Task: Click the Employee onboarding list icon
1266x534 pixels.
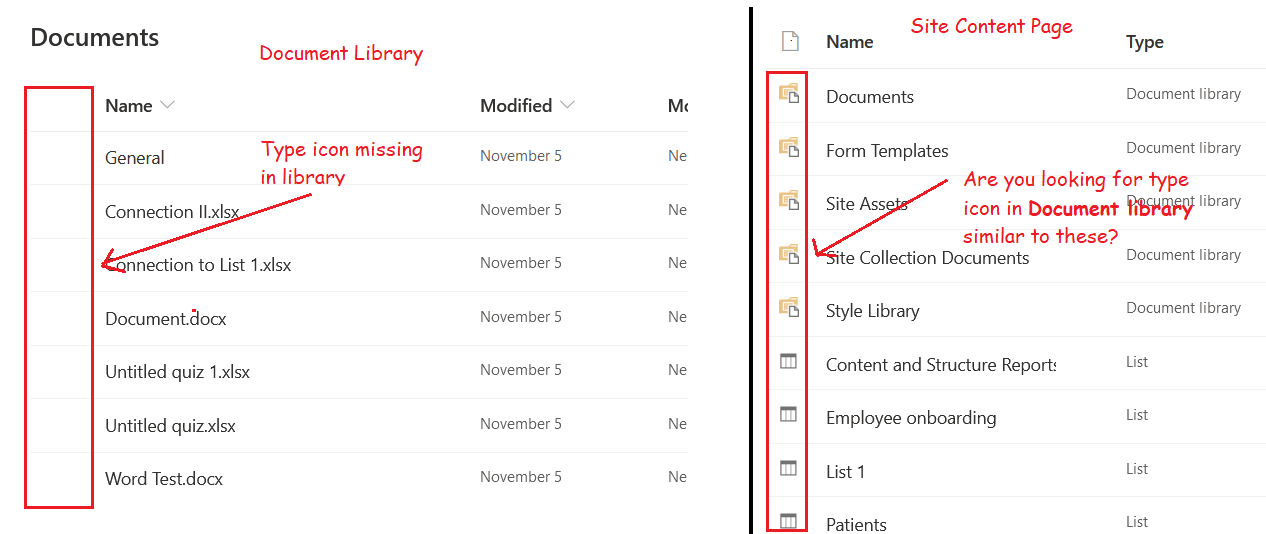Action: [x=788, y=415]
